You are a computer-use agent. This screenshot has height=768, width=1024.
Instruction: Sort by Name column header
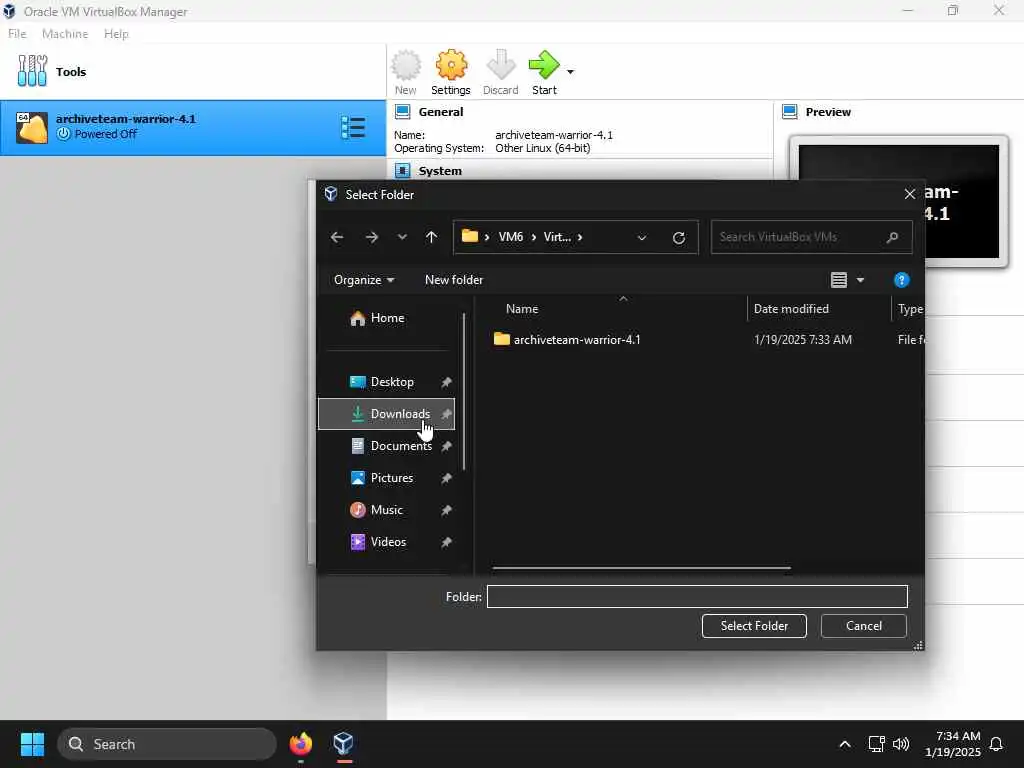522,309
